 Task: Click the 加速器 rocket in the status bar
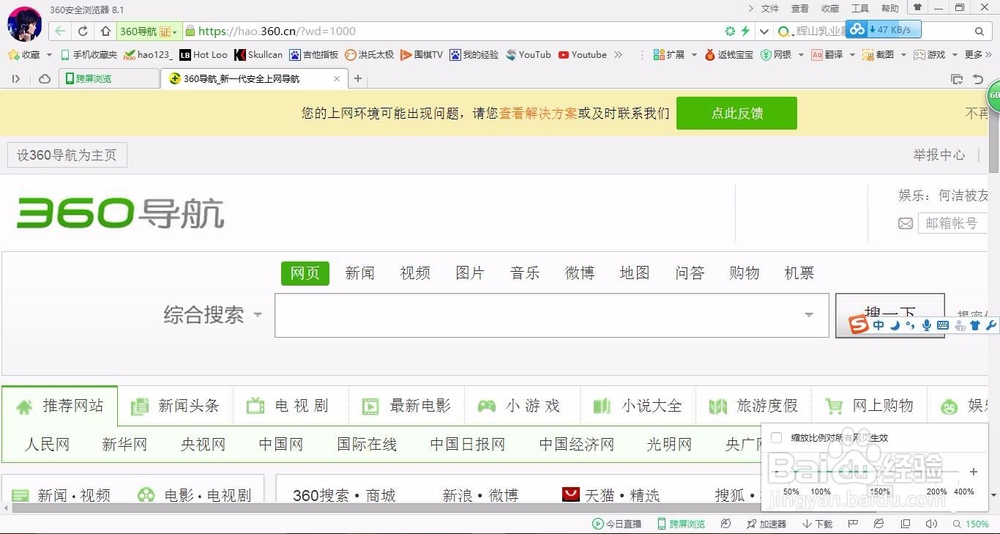[x=766, y=524]
